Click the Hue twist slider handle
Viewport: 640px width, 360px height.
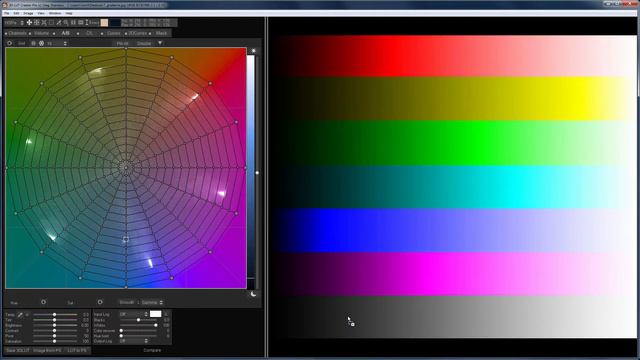121,336
